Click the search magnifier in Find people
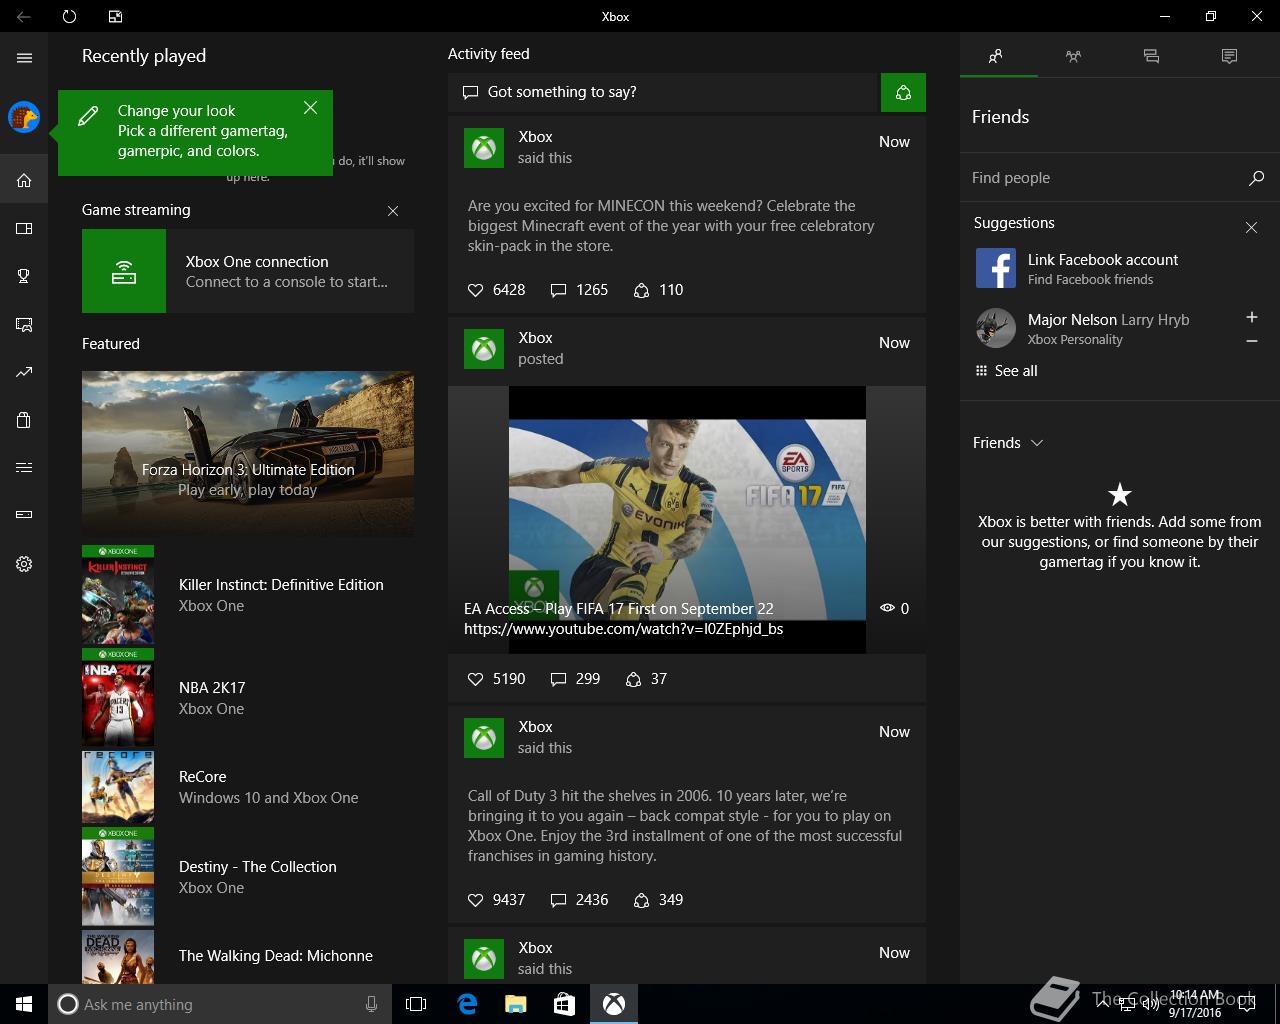 pos(1256,178)
